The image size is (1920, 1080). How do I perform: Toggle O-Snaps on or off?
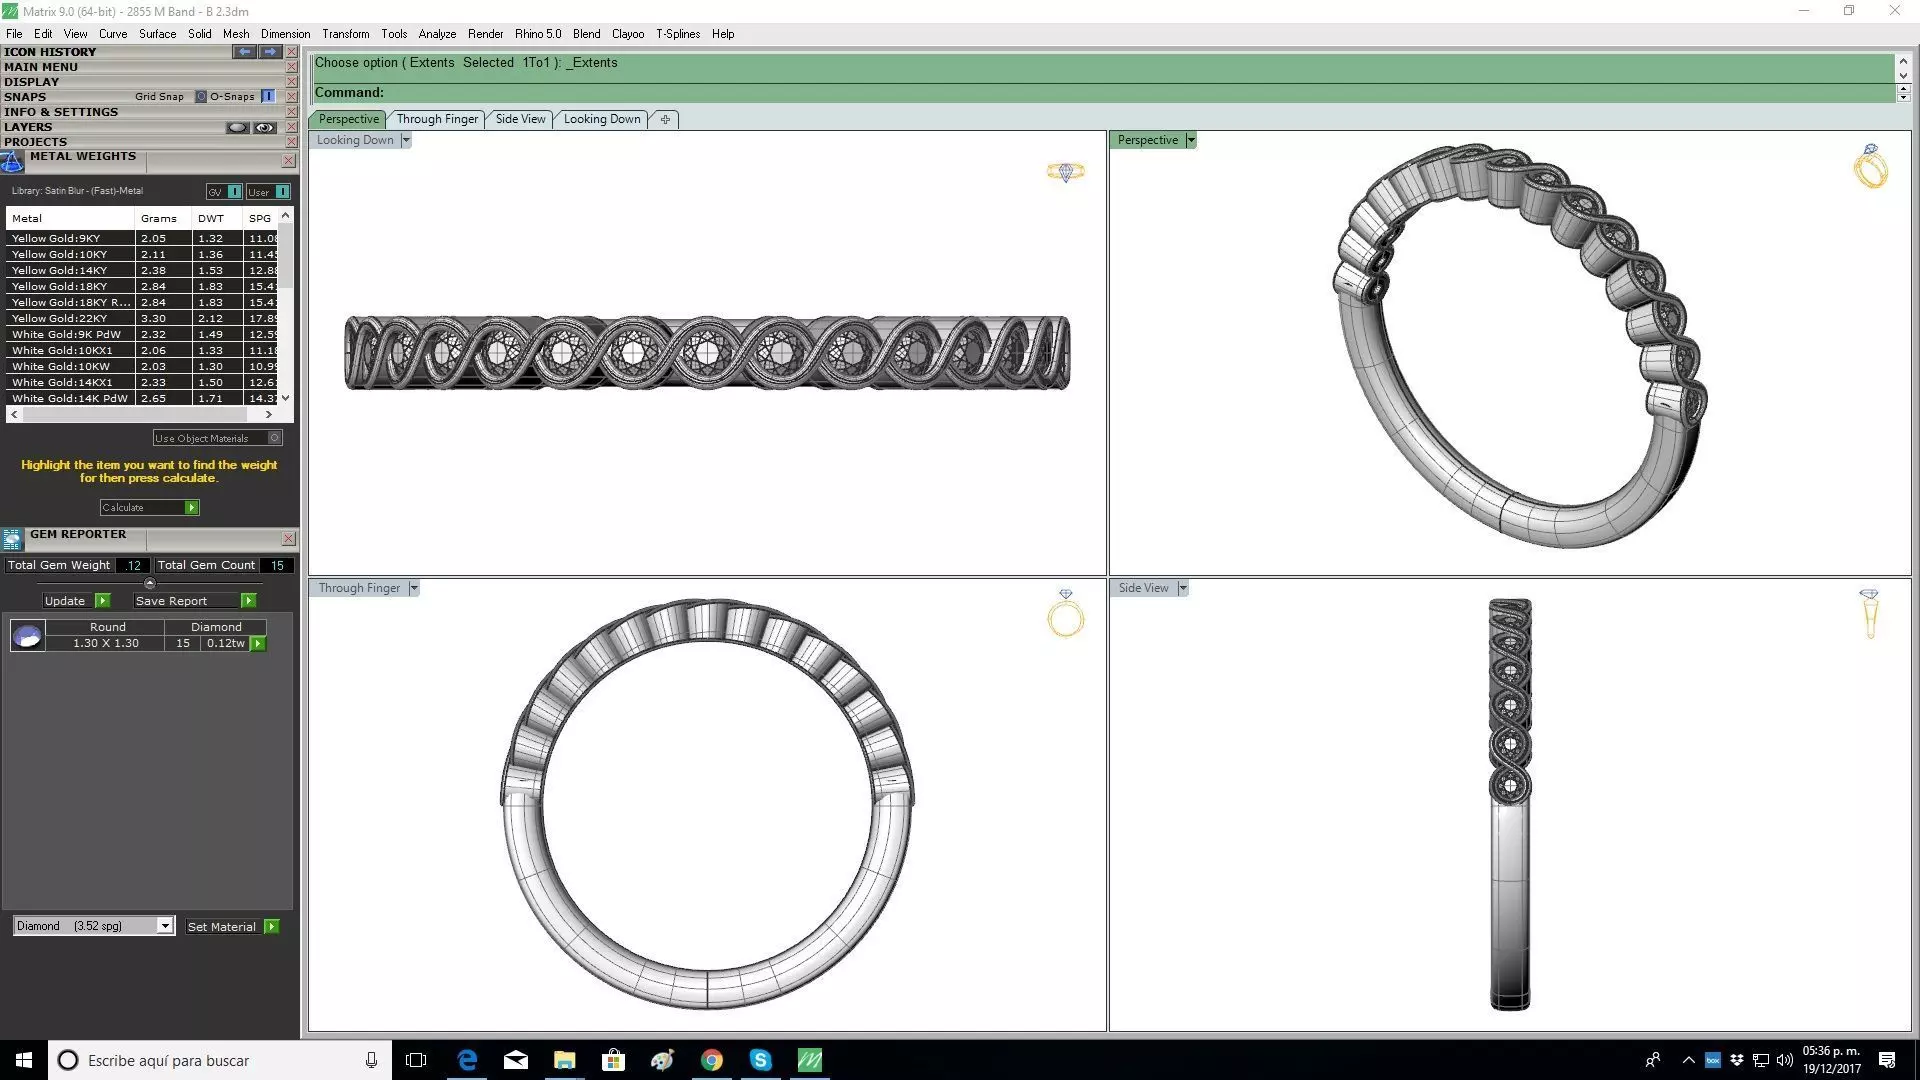point(268,97)
